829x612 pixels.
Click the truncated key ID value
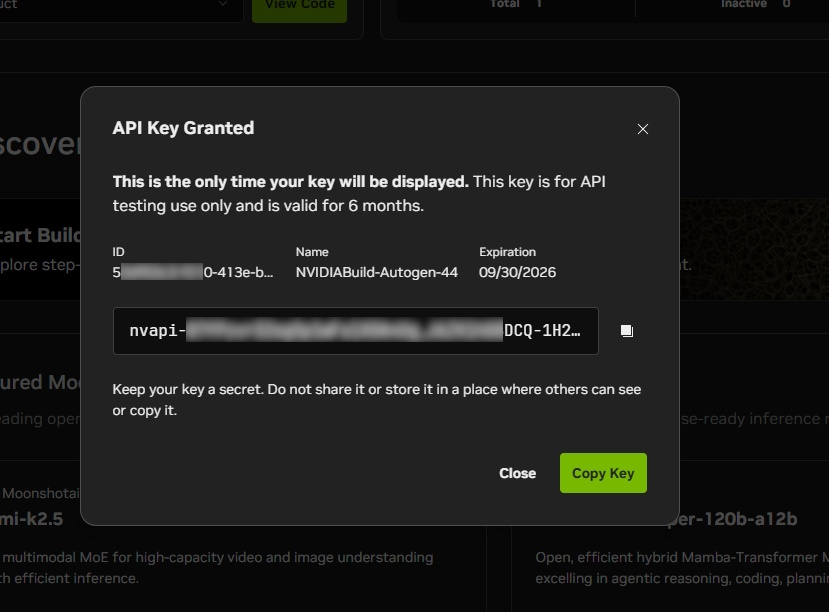193,272
